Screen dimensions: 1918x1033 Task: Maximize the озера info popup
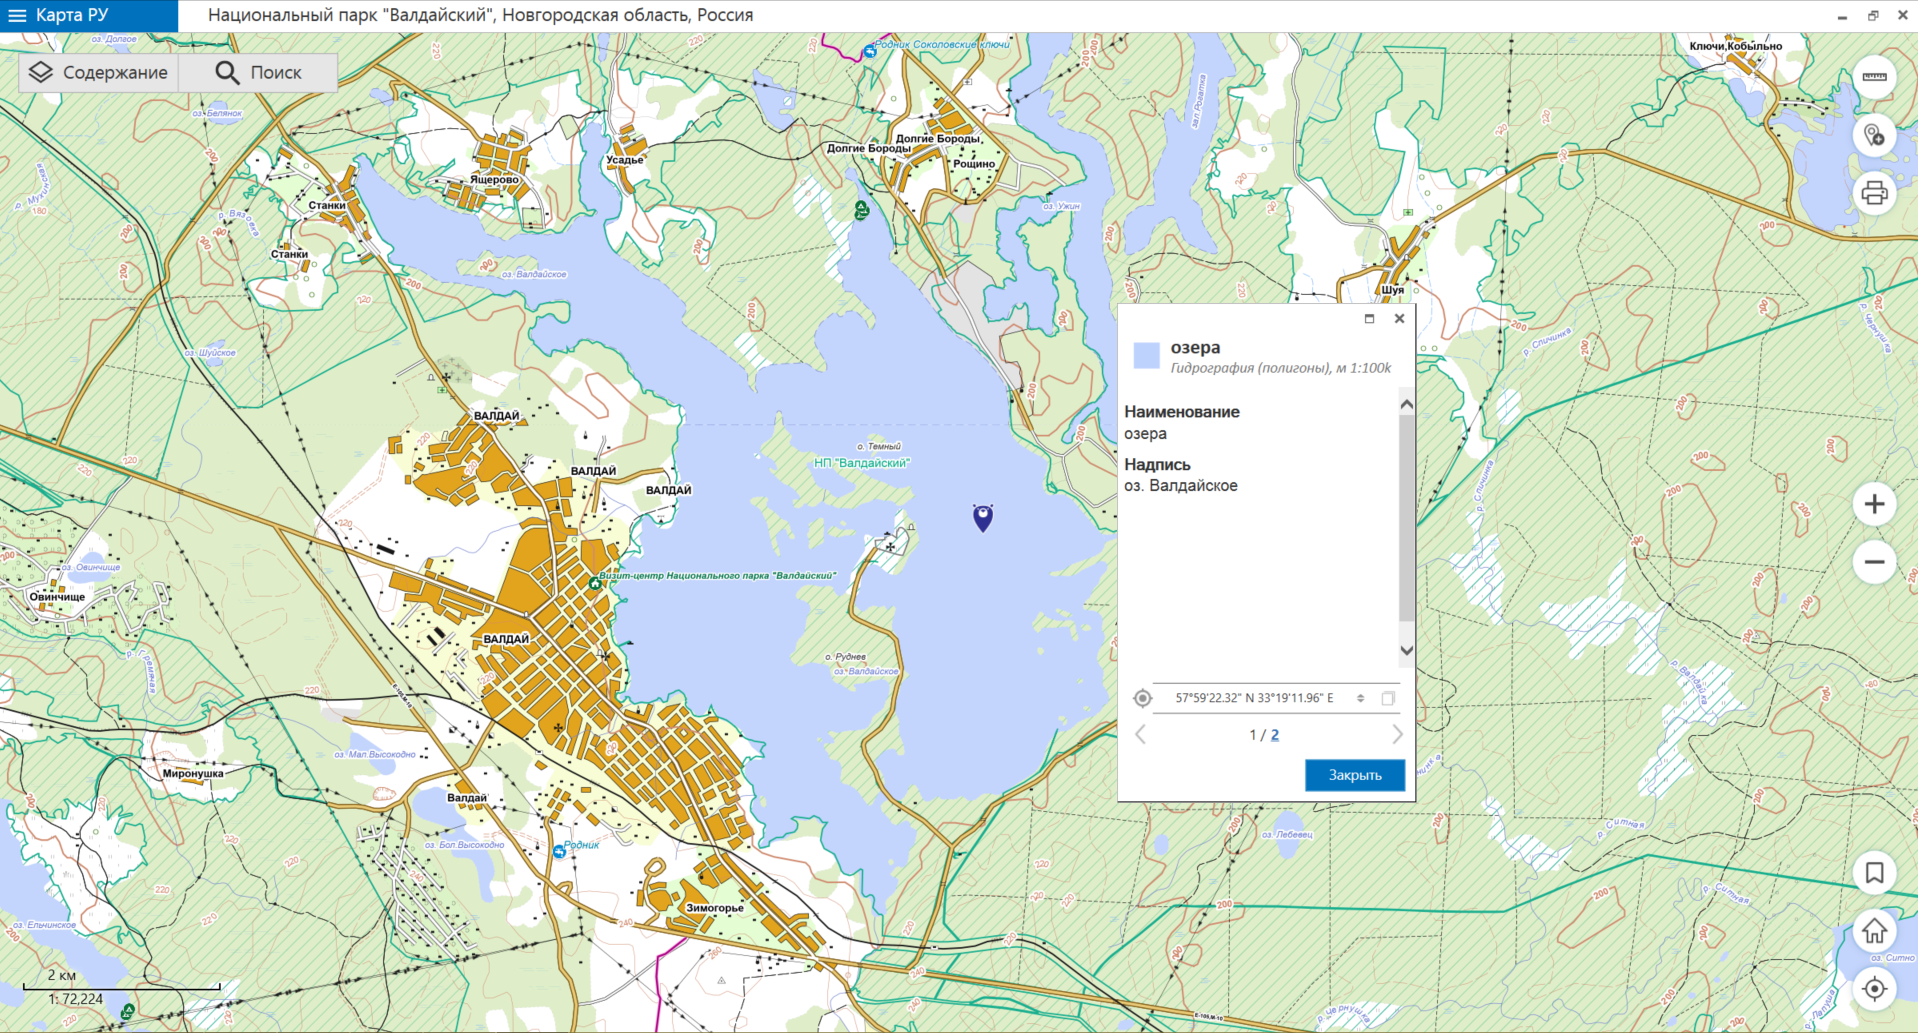click(x=1369, y=319)
